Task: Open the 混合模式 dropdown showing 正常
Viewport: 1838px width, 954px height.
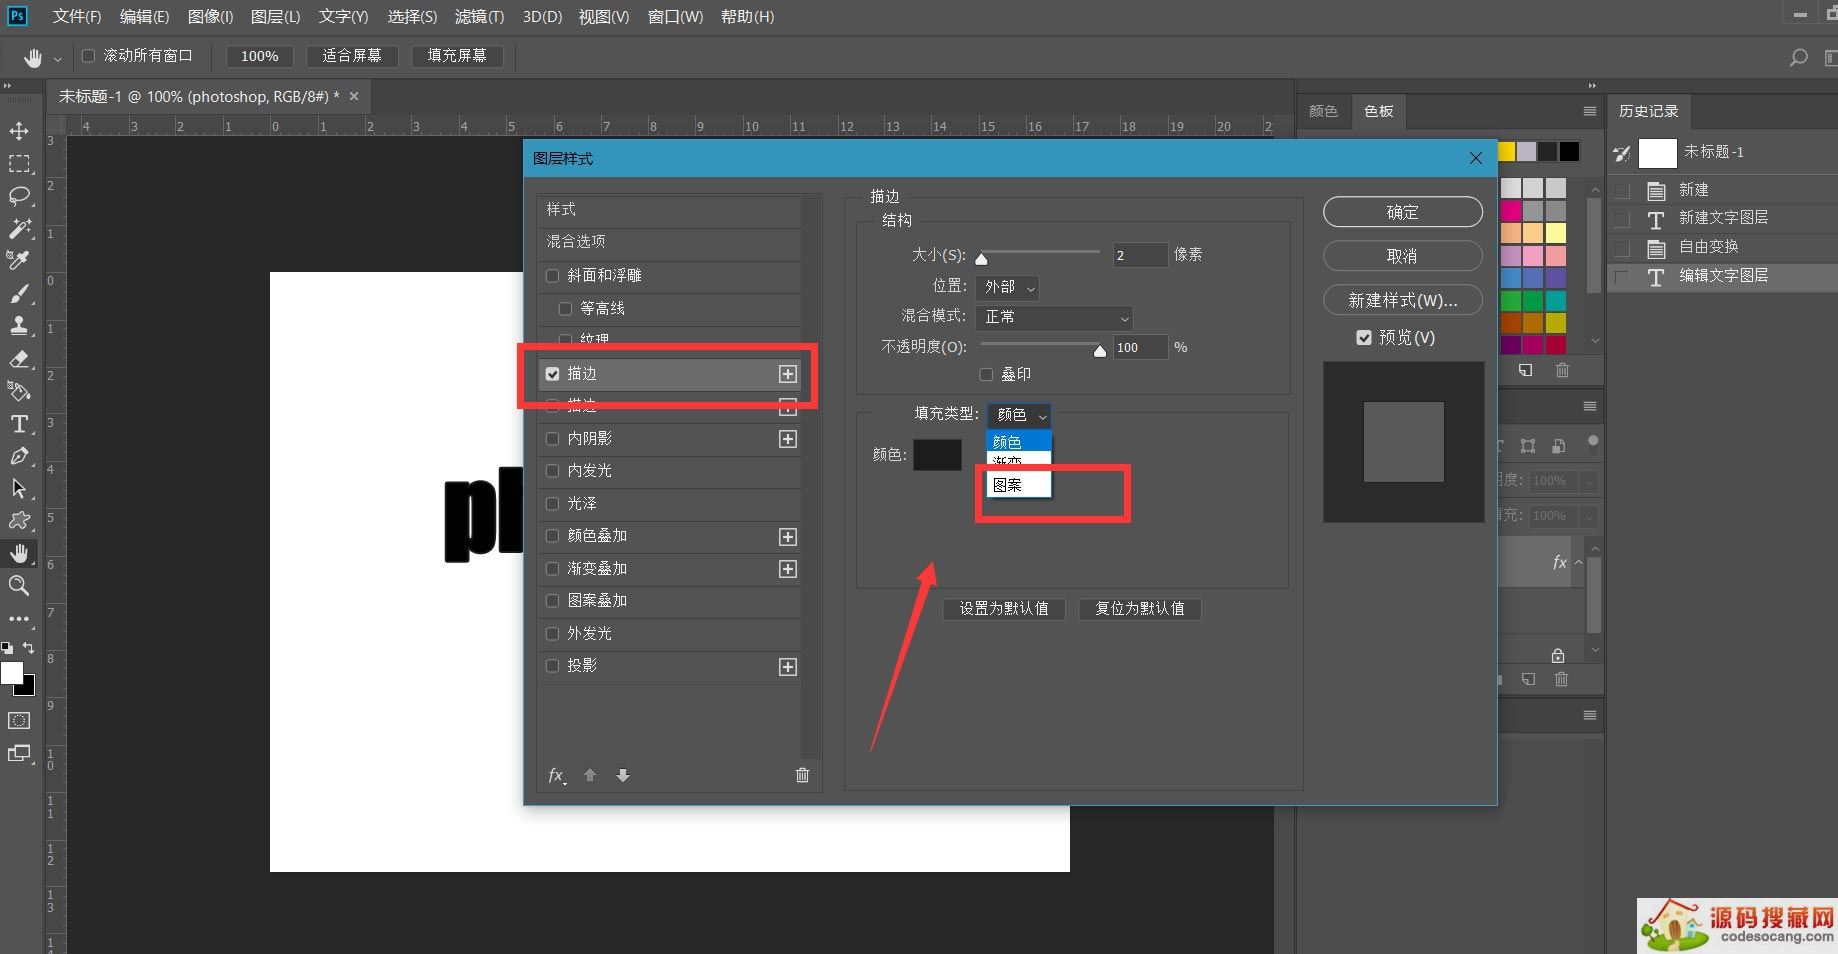Action: pyautogui.click(x=1054, y=317)
